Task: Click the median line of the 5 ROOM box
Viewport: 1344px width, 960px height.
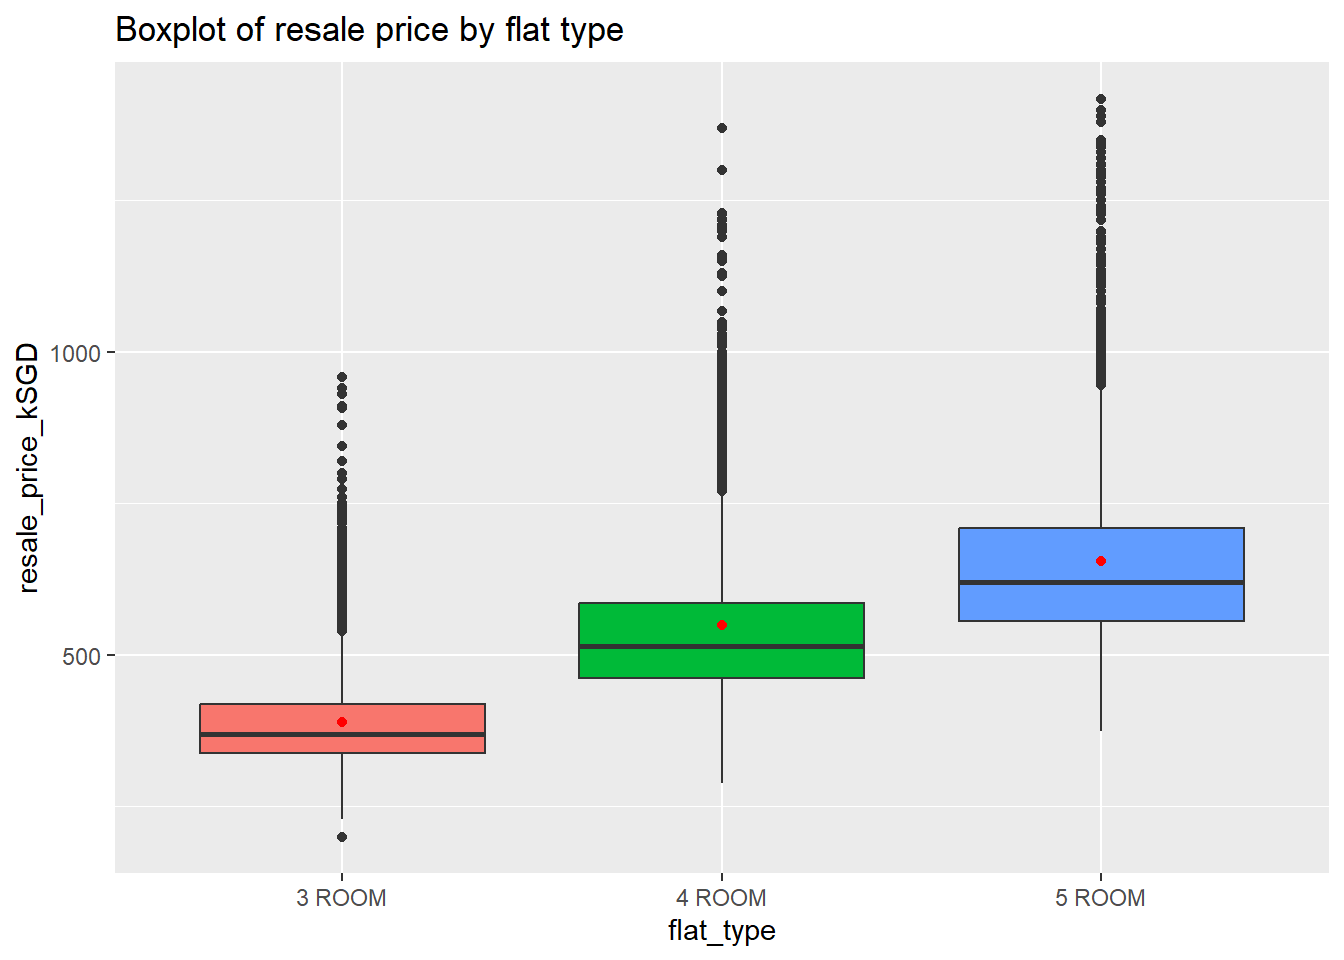Action: point(1101,582)
